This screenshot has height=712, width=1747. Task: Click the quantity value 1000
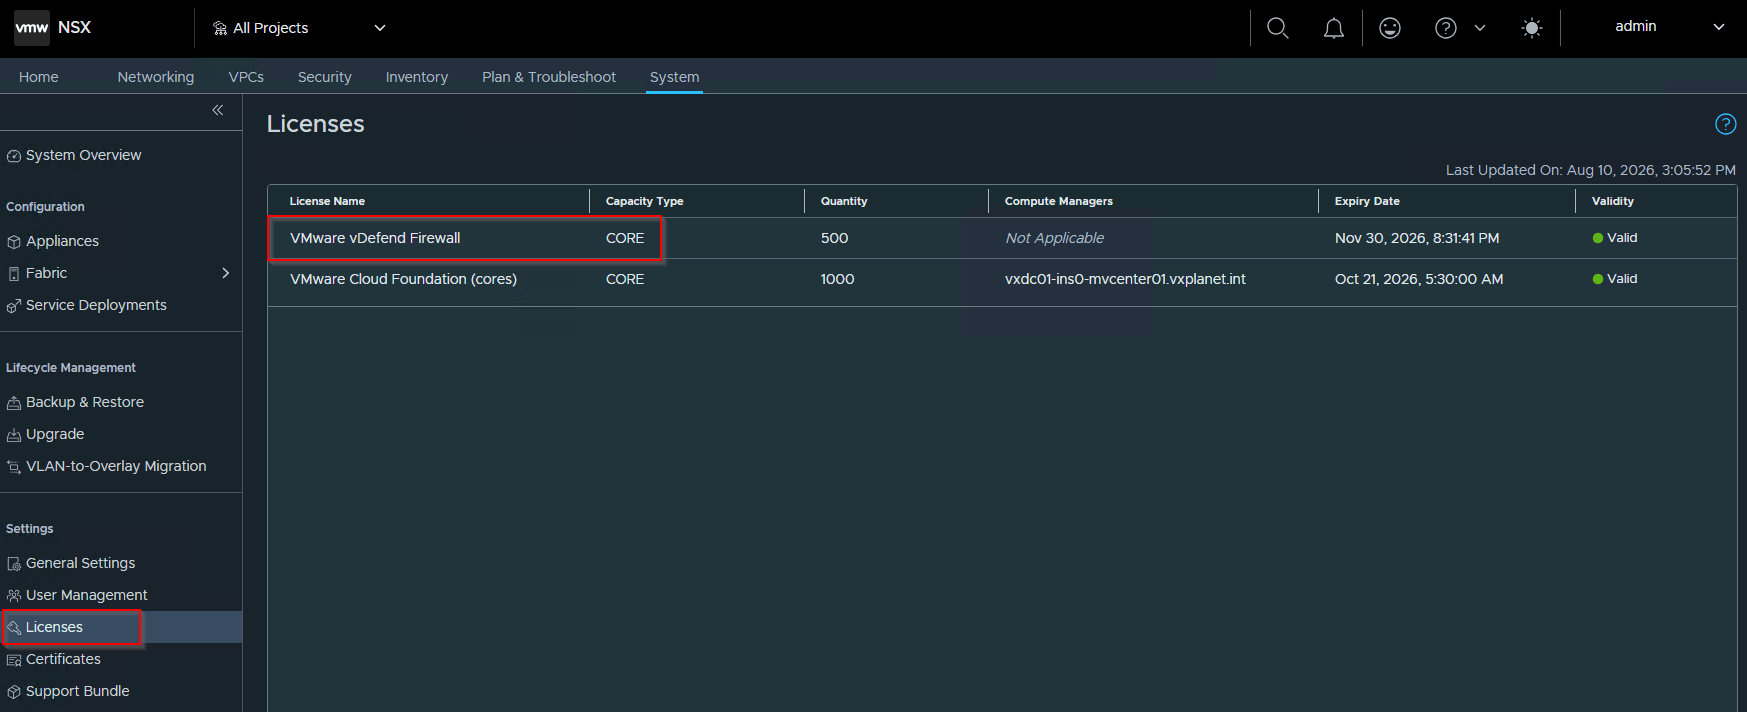(837, 279)
